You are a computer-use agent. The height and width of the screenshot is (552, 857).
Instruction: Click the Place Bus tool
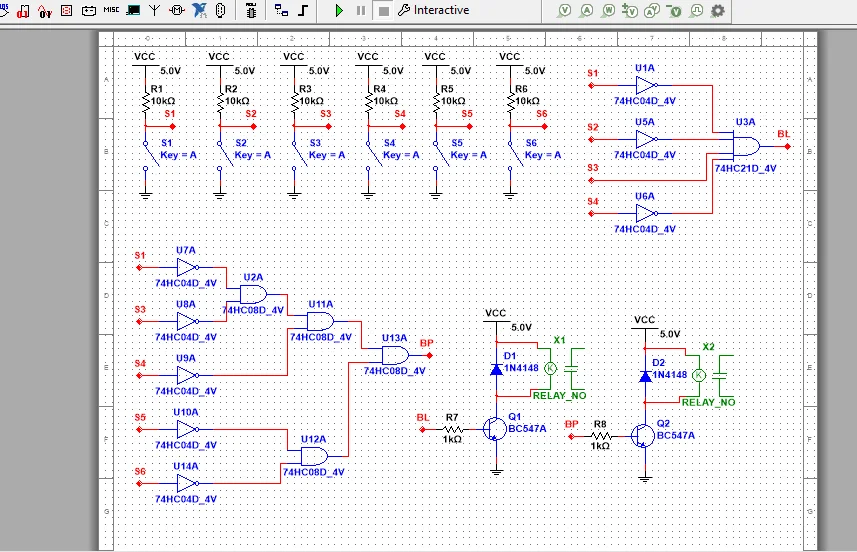302,10
